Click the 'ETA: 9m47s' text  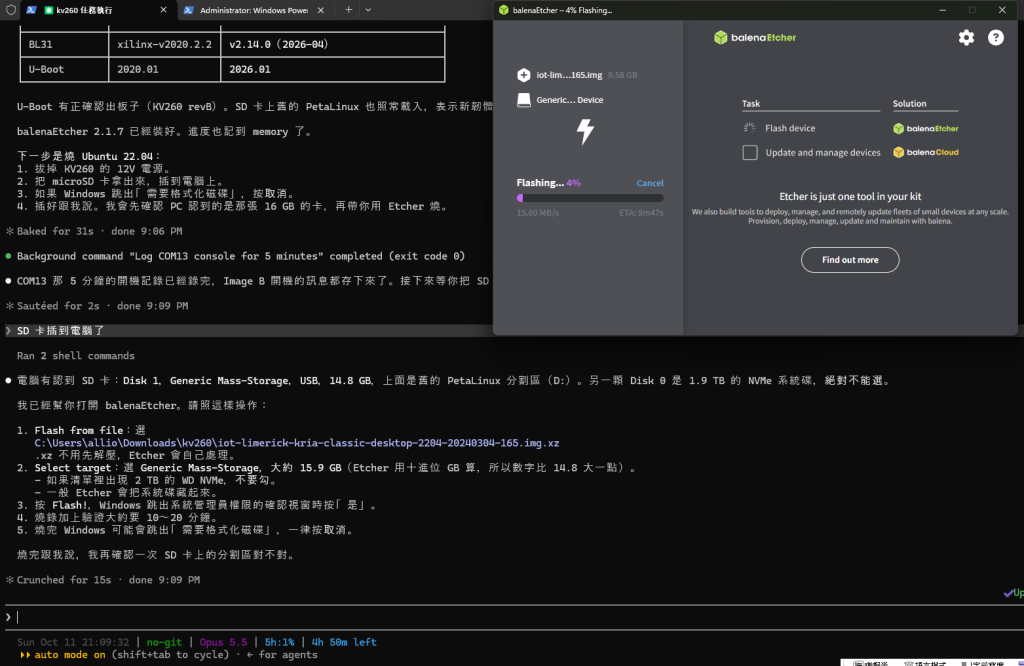coord(641,213)
